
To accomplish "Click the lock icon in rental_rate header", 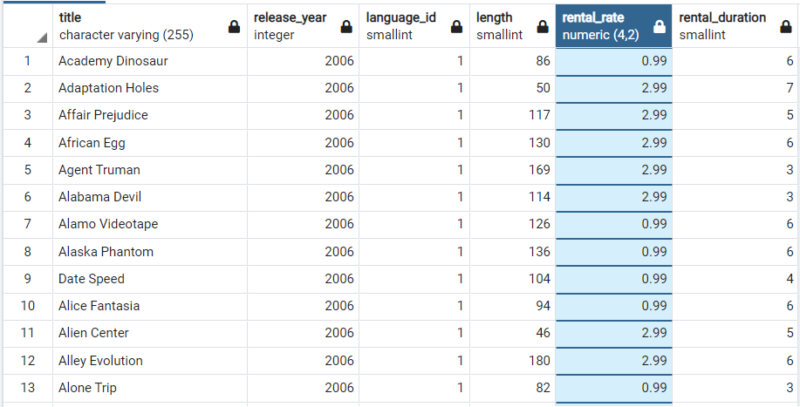I will coord(659,28).
